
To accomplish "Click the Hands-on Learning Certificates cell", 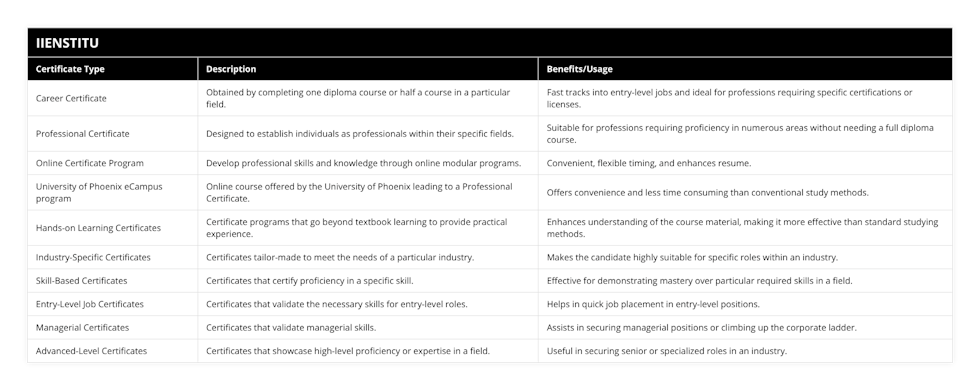I will coord(112,228).
